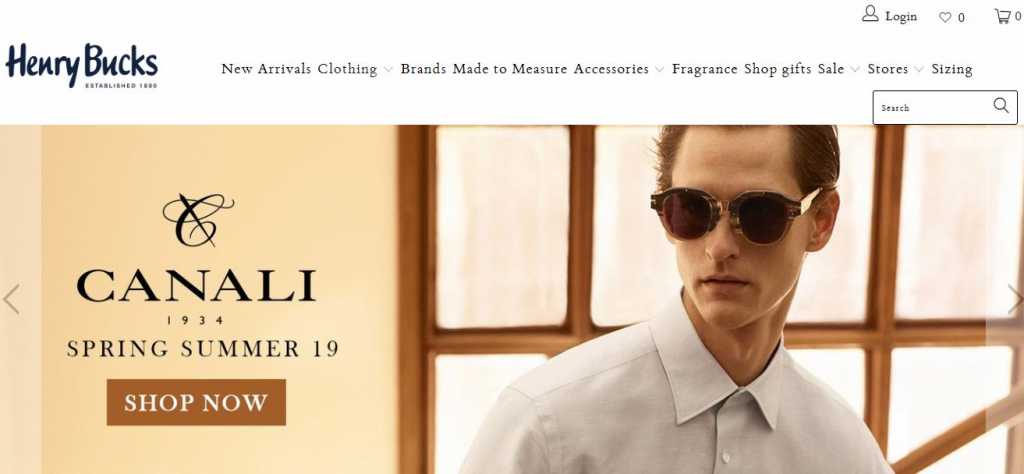Click the SHOP NOW button
The image size is (1024, 474).
[196, 402]
